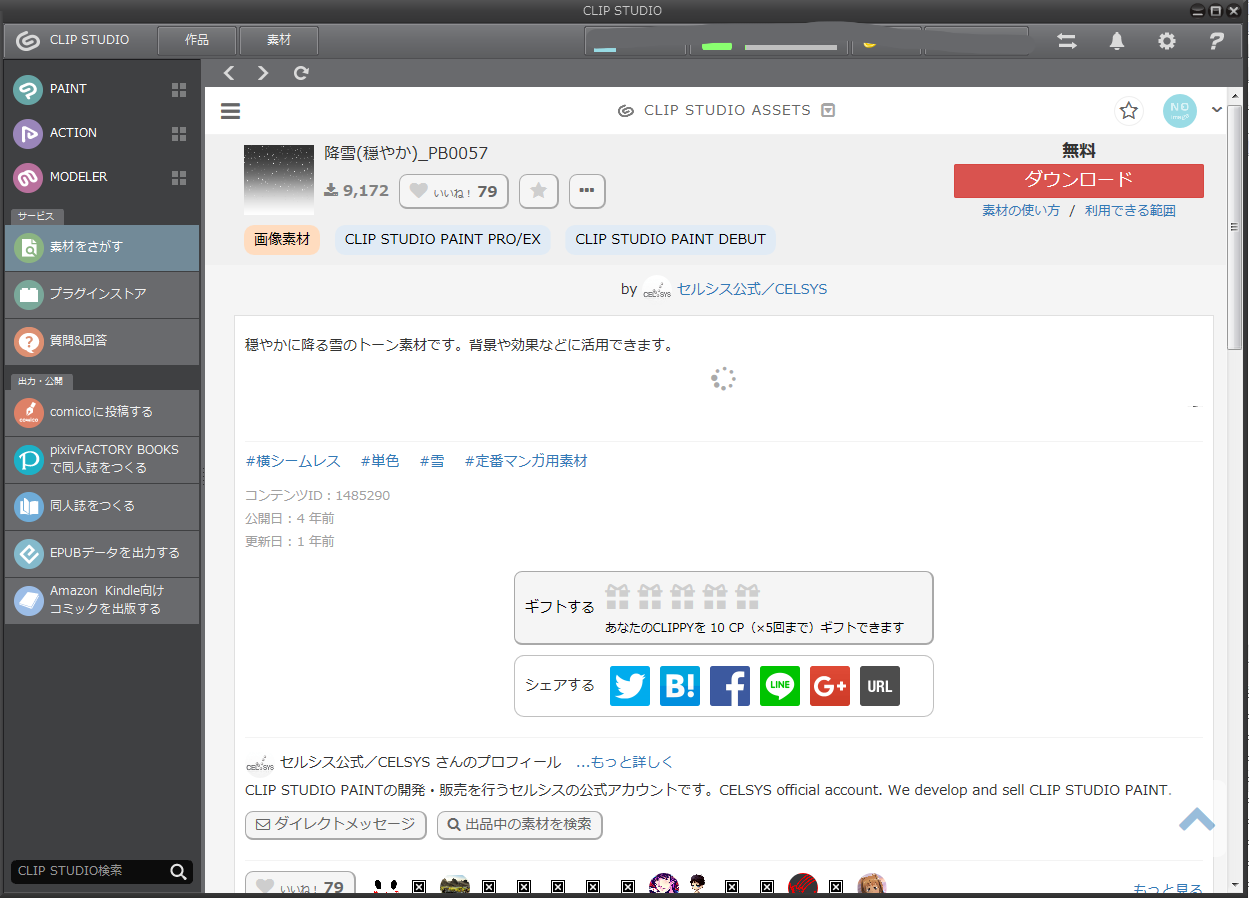Open favorites star in ASSETS header

pos(1129,111)
